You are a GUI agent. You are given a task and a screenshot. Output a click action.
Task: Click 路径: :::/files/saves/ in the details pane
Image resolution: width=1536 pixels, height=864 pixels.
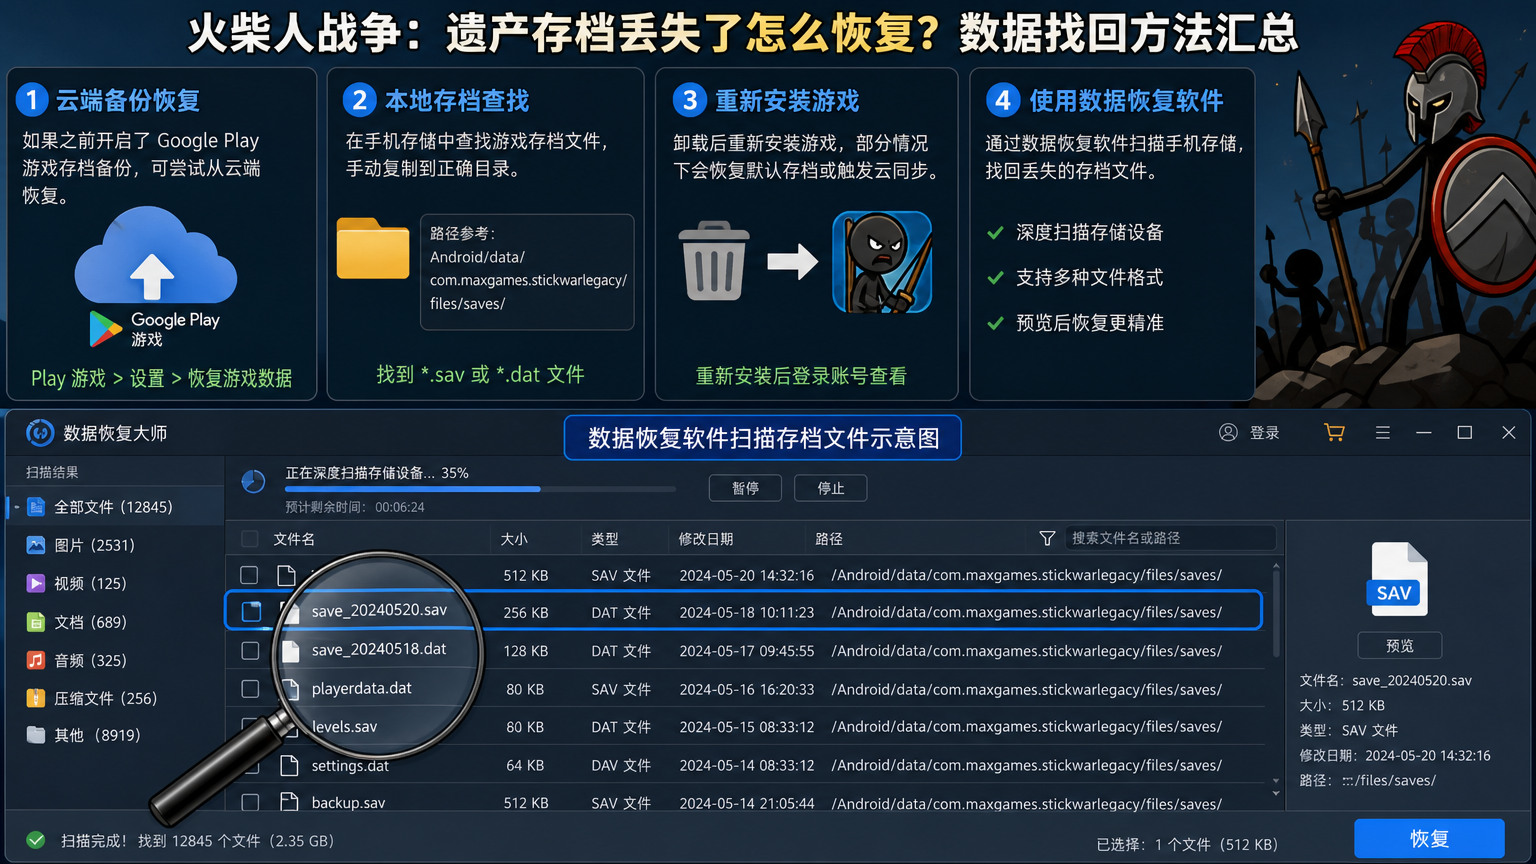(x=1368, y=781)
